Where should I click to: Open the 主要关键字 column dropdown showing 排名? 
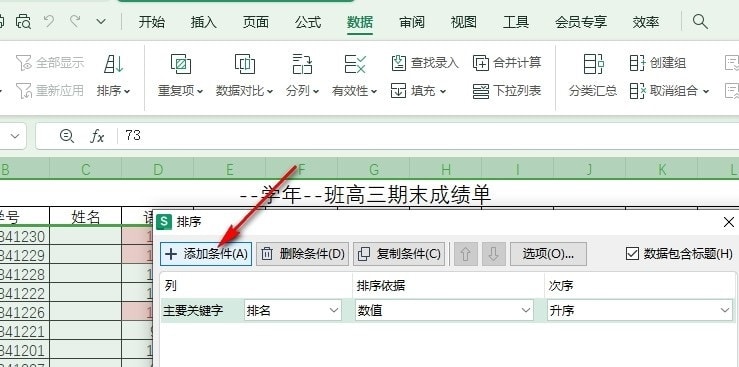pos(293,310)
